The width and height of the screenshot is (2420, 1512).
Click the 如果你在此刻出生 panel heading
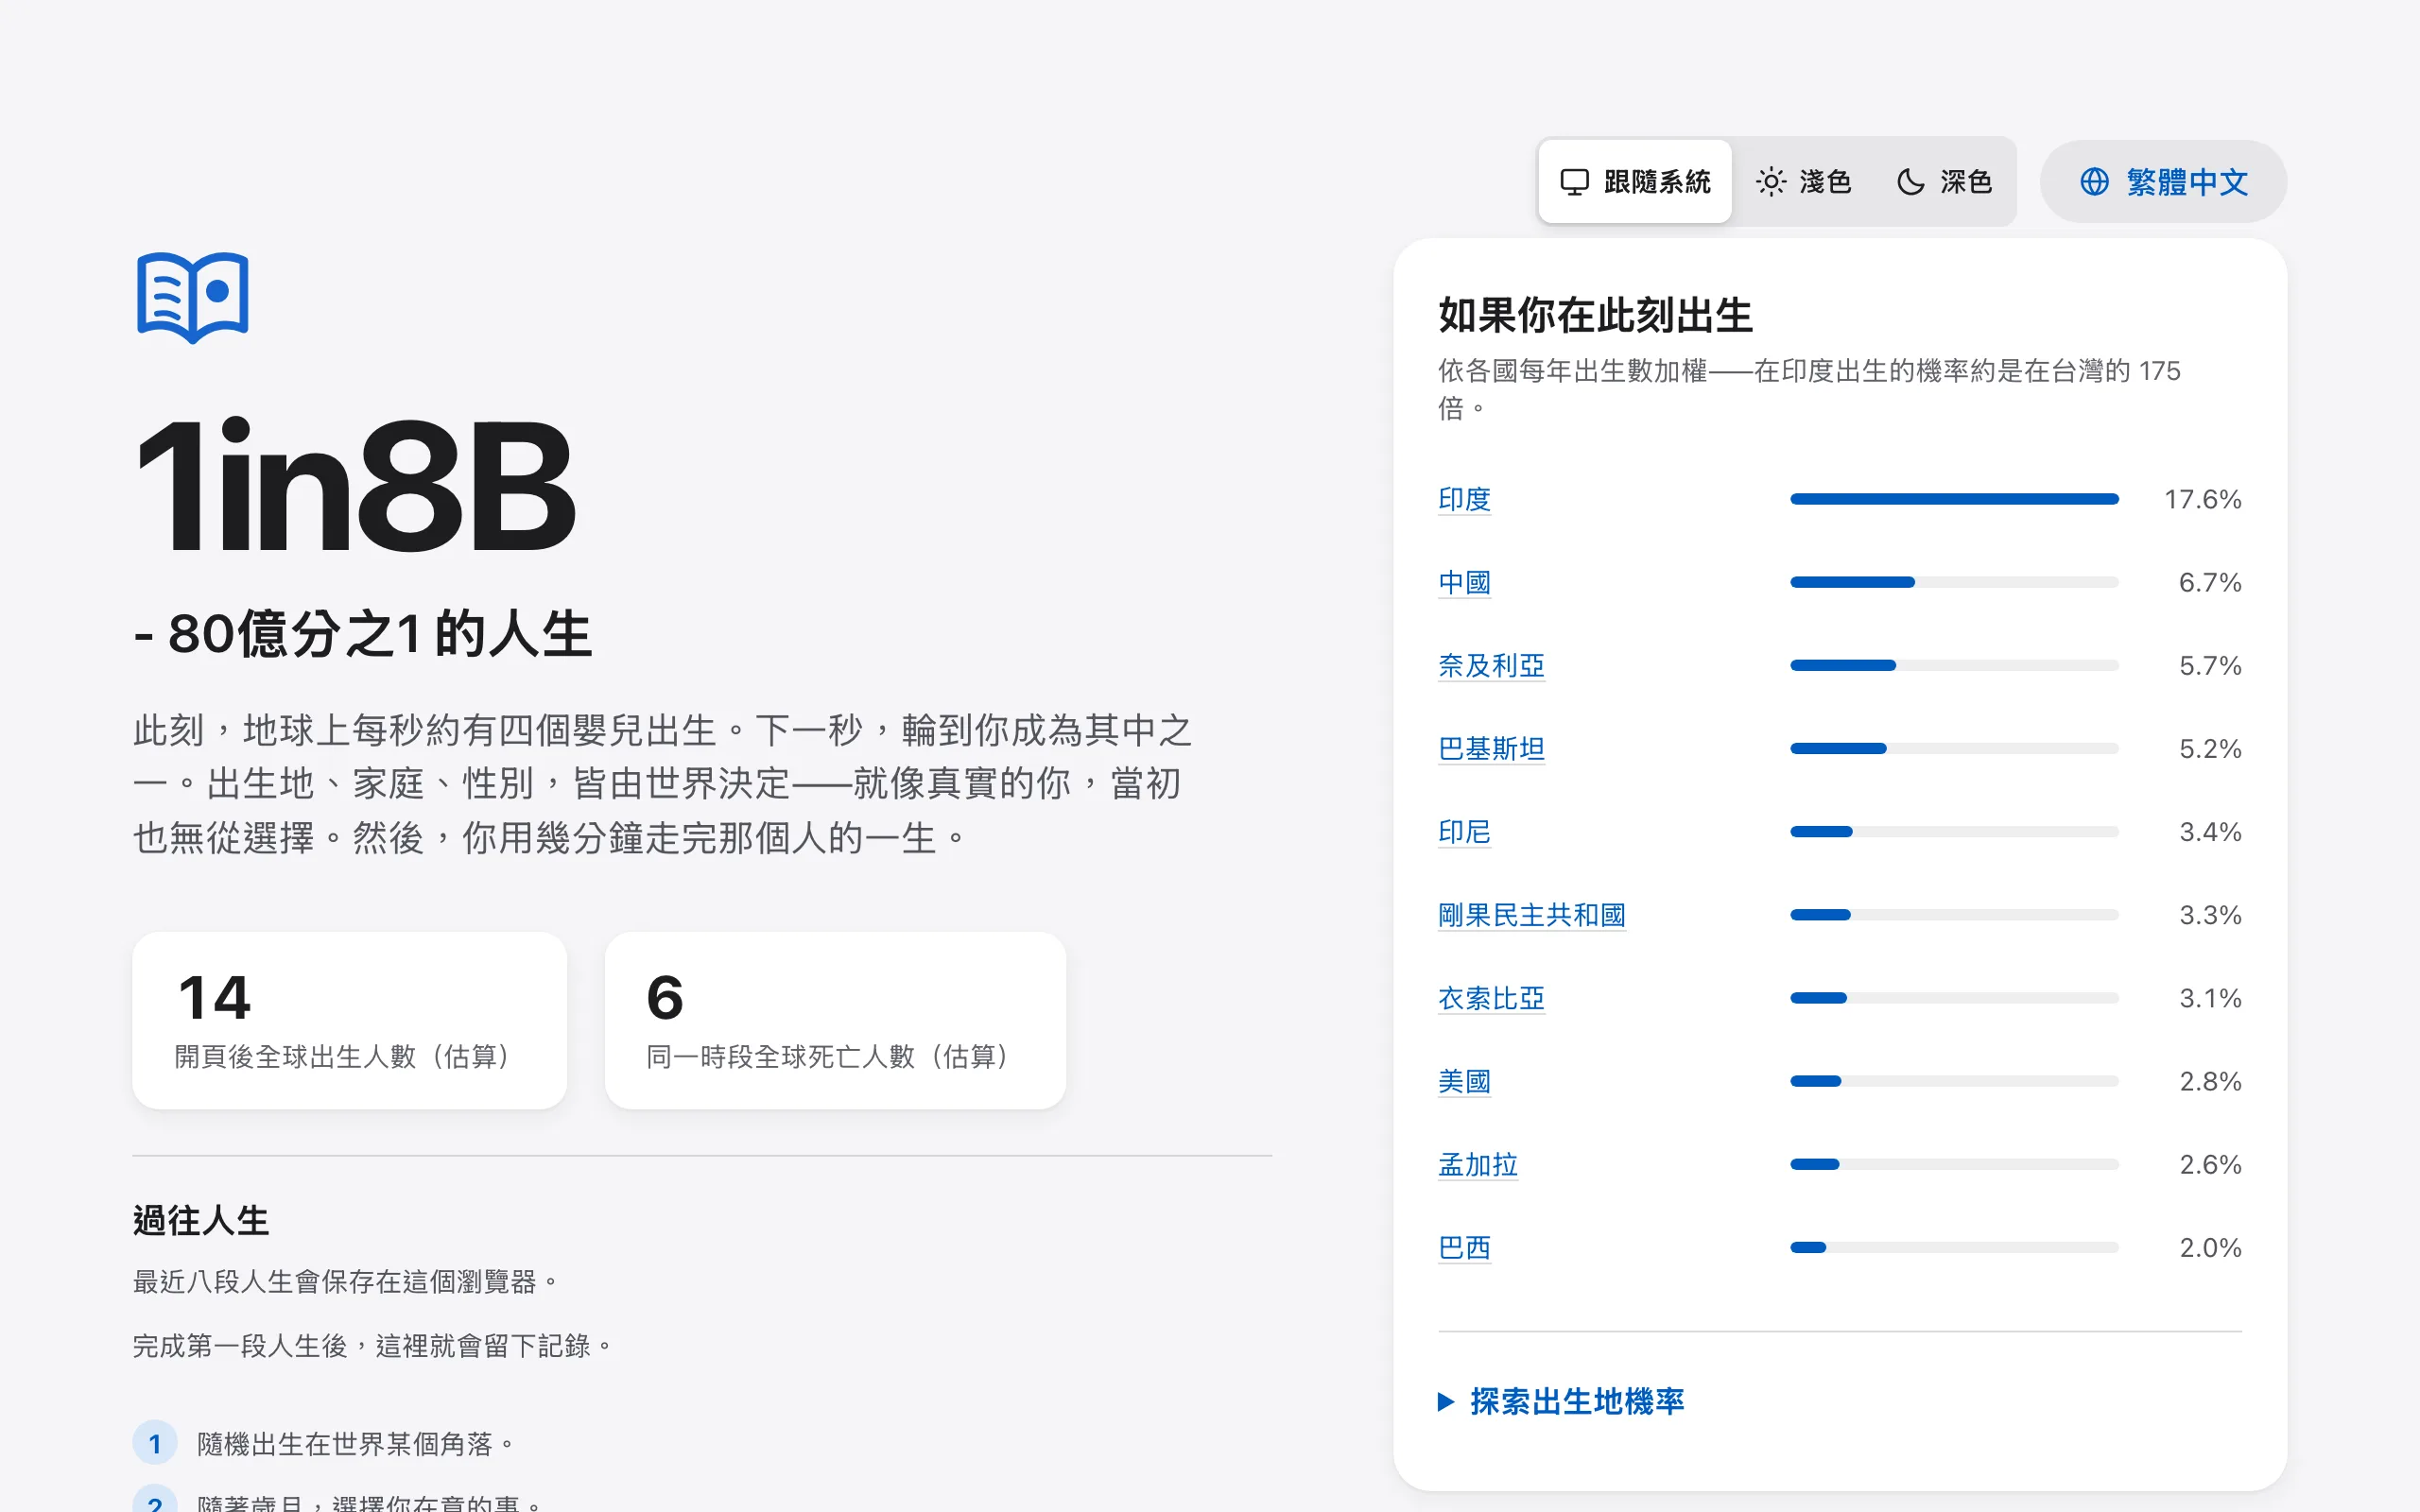1595,315
